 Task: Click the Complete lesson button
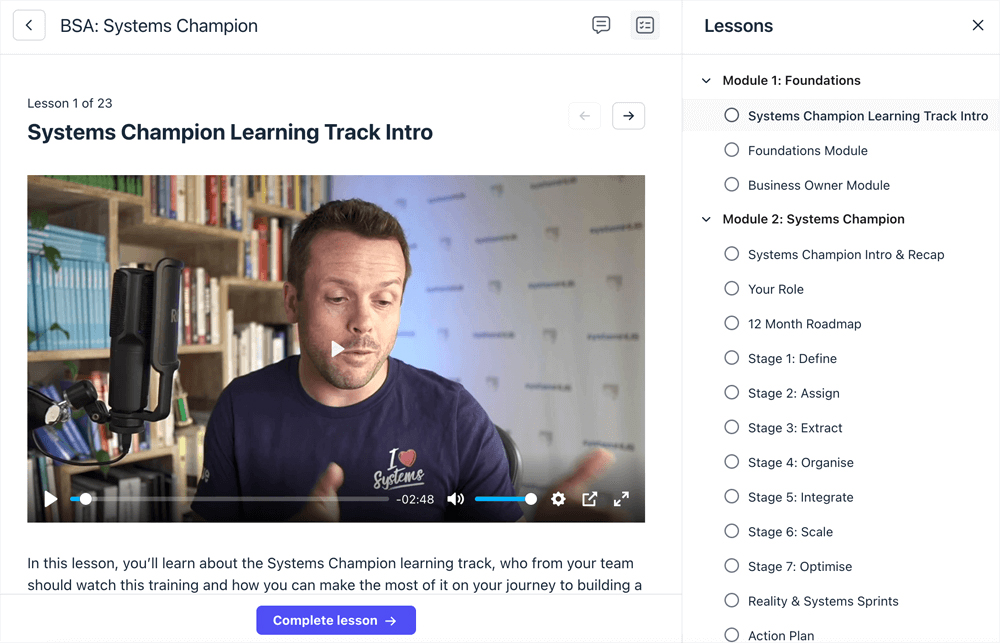coord(336,620)
